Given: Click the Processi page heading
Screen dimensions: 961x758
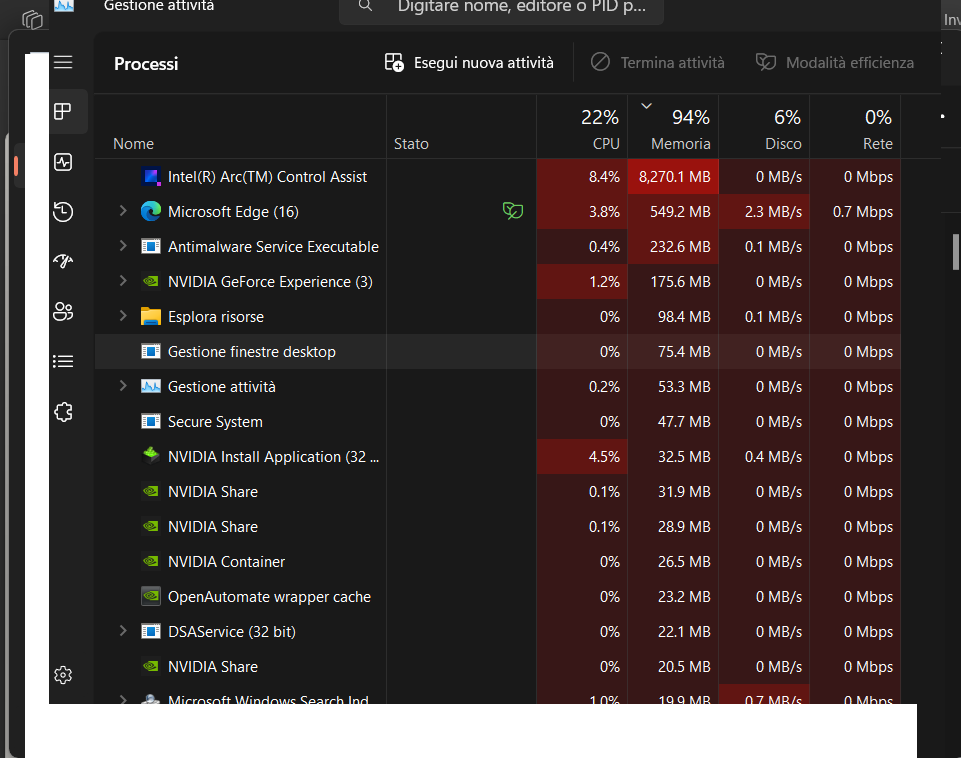Looking at the screenshot, I should [x=146, y=64].
